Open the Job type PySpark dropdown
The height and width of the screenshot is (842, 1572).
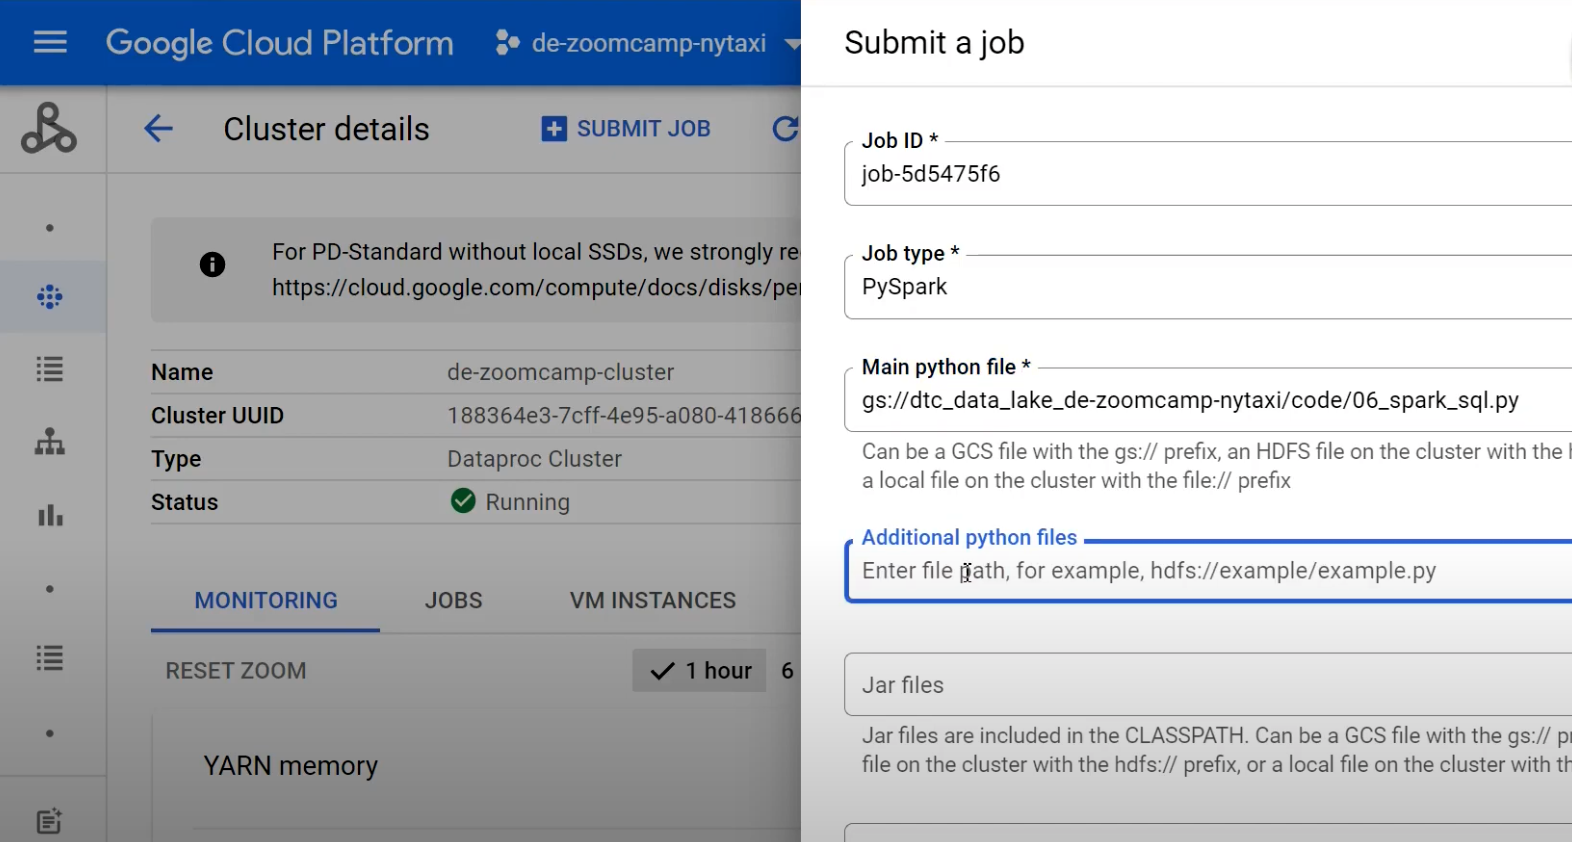[x=1208, y=287]
